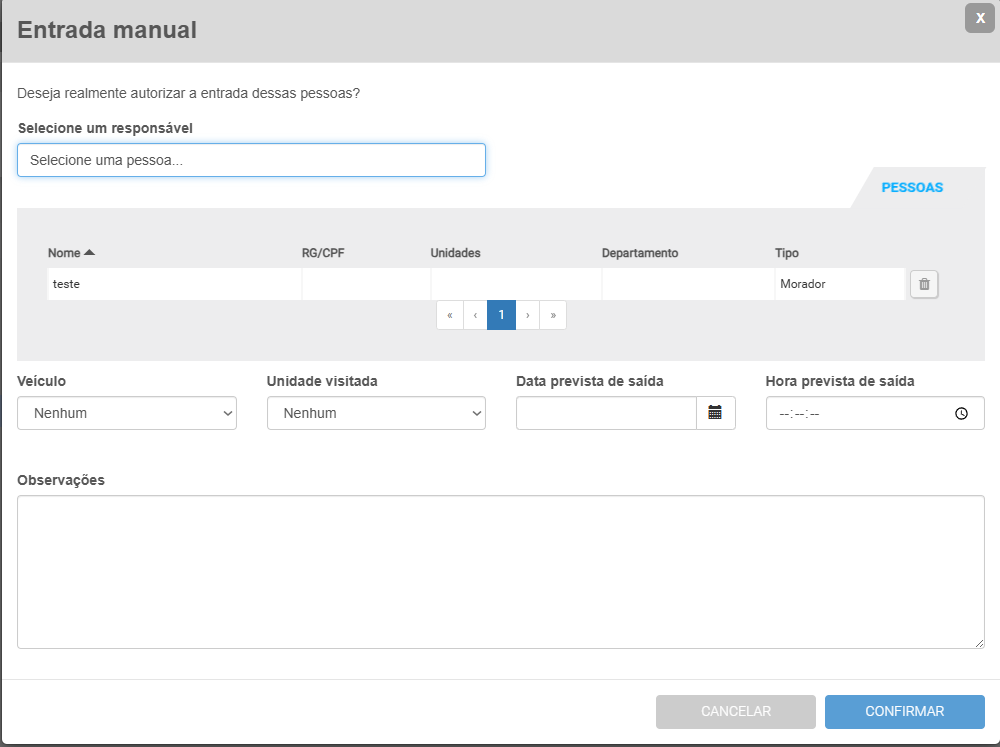Click inside the Observações text area
1000x747 pixels.
click(x=500, y=571)
